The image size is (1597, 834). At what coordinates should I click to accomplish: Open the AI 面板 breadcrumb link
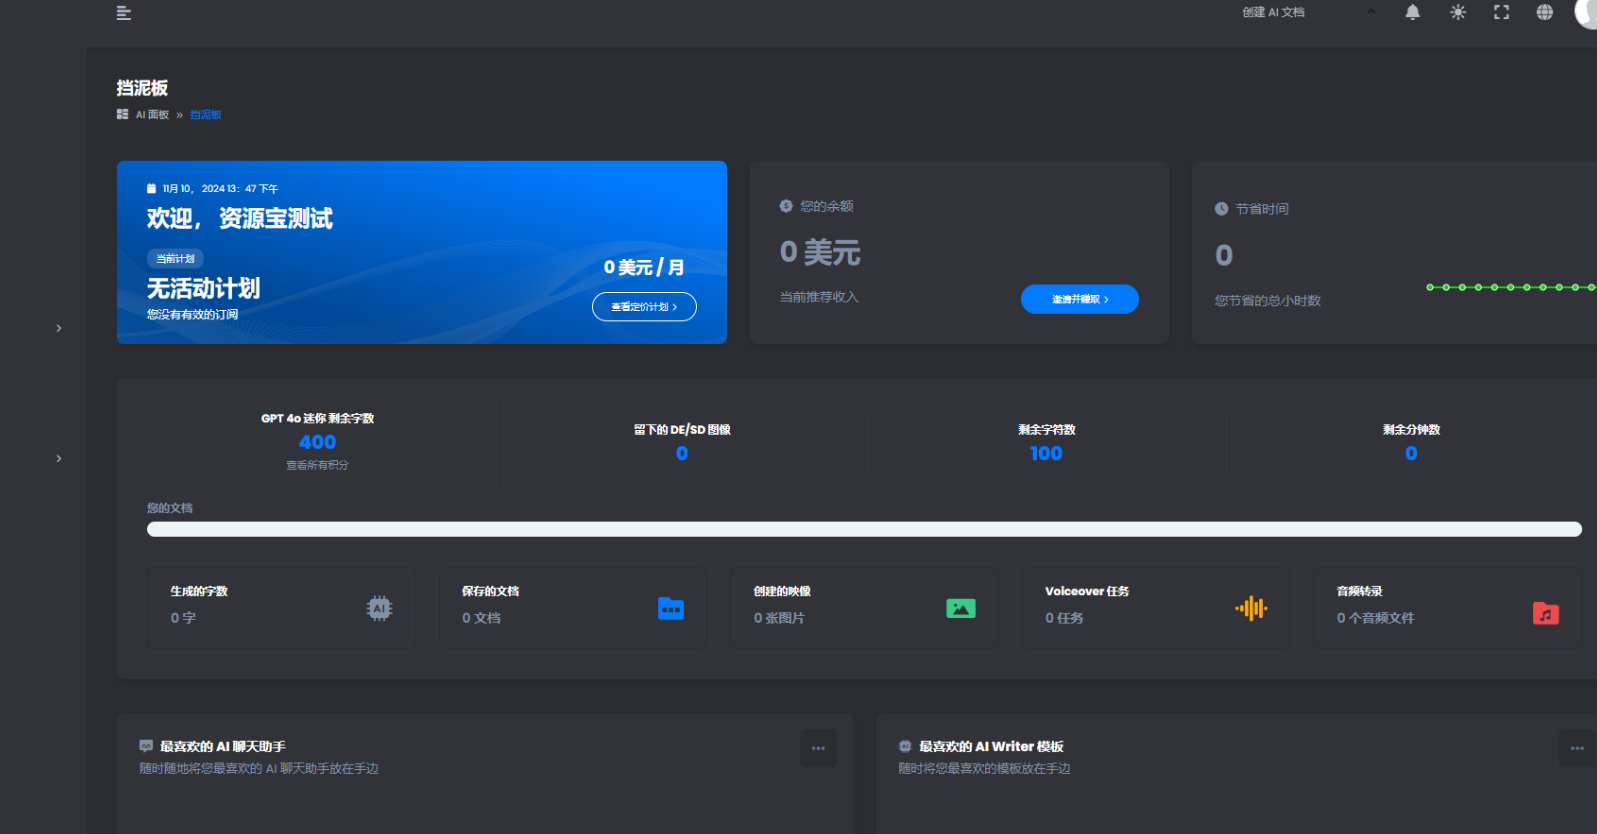(x=152, y=115)
